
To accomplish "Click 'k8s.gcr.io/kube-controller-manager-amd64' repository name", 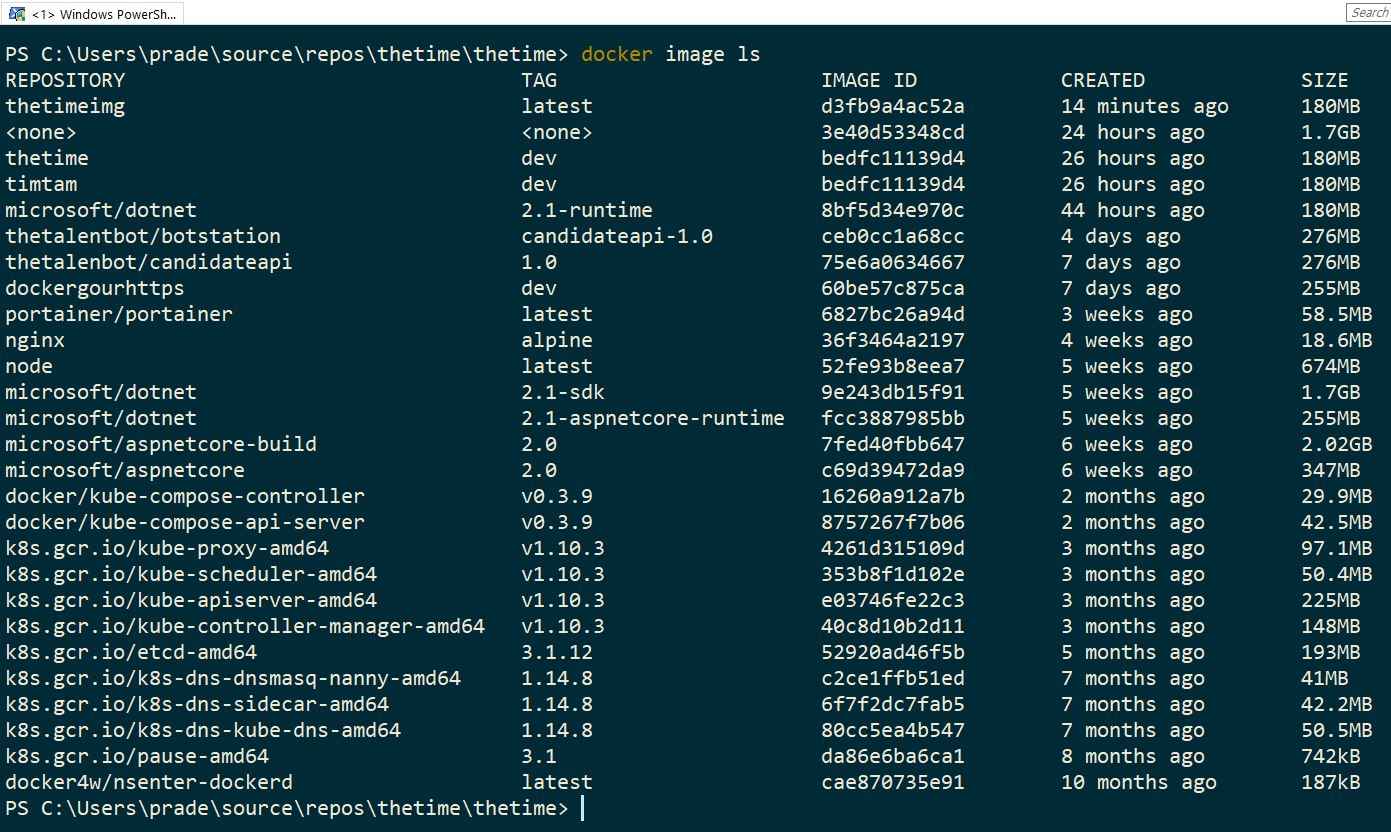I will [245, 626].
